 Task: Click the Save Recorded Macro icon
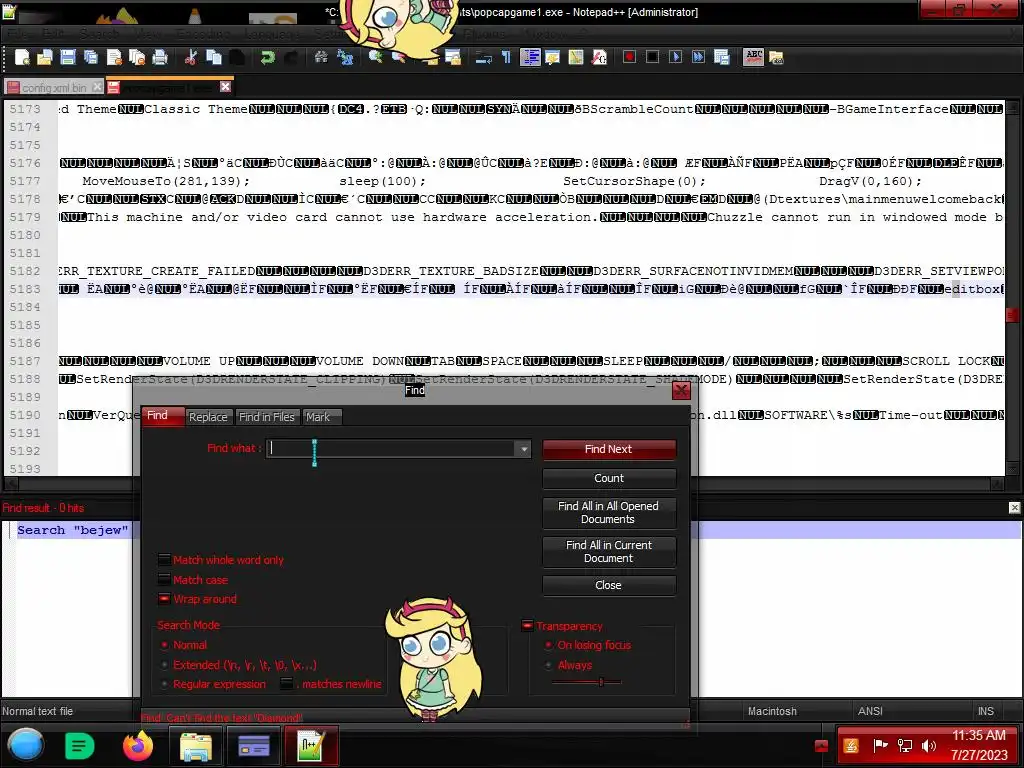pyautogui.click(x=722, y=57)
